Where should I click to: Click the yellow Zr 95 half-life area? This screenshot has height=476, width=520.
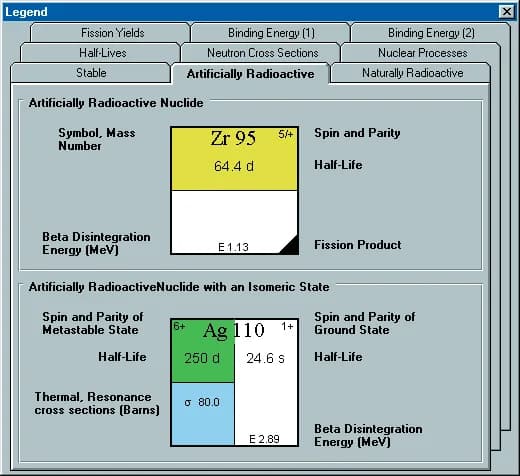(234, 159)
